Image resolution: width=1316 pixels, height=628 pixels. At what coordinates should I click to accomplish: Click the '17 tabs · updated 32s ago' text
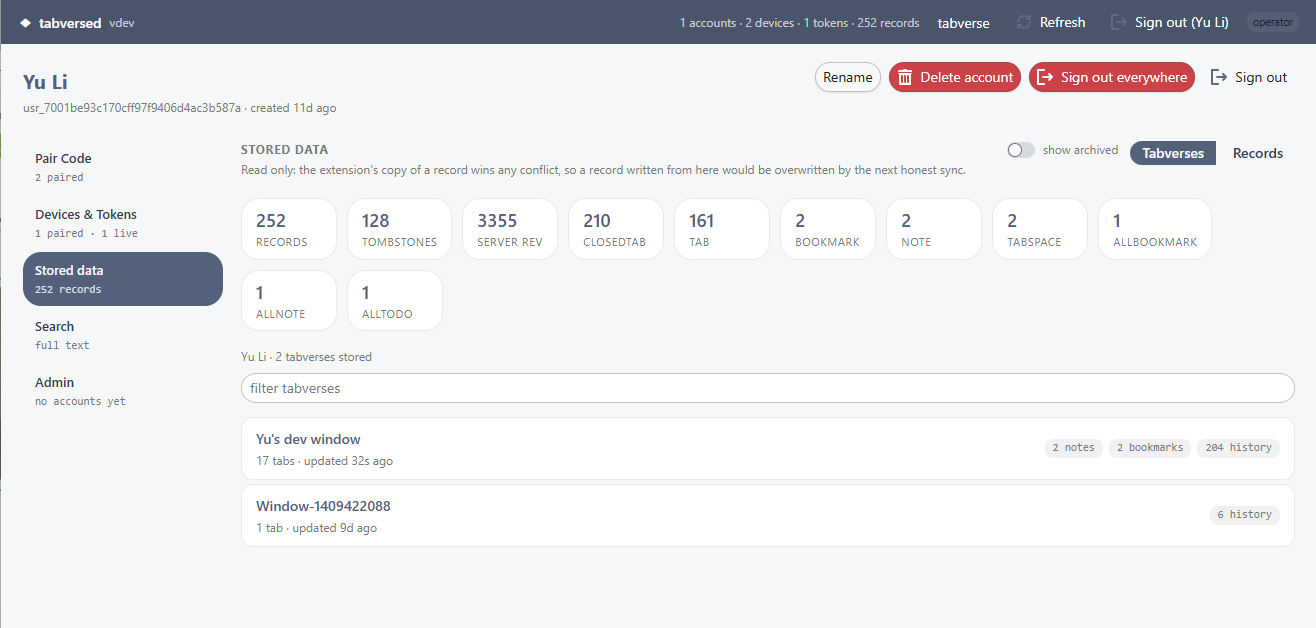click(x=324, y=461)
